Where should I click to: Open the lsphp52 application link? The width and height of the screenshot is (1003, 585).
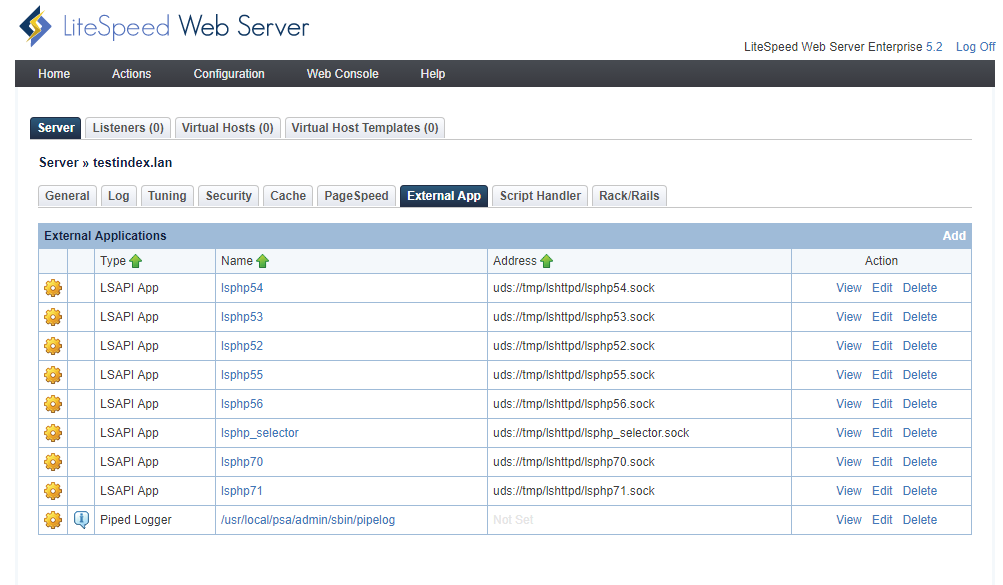(242, 346)
